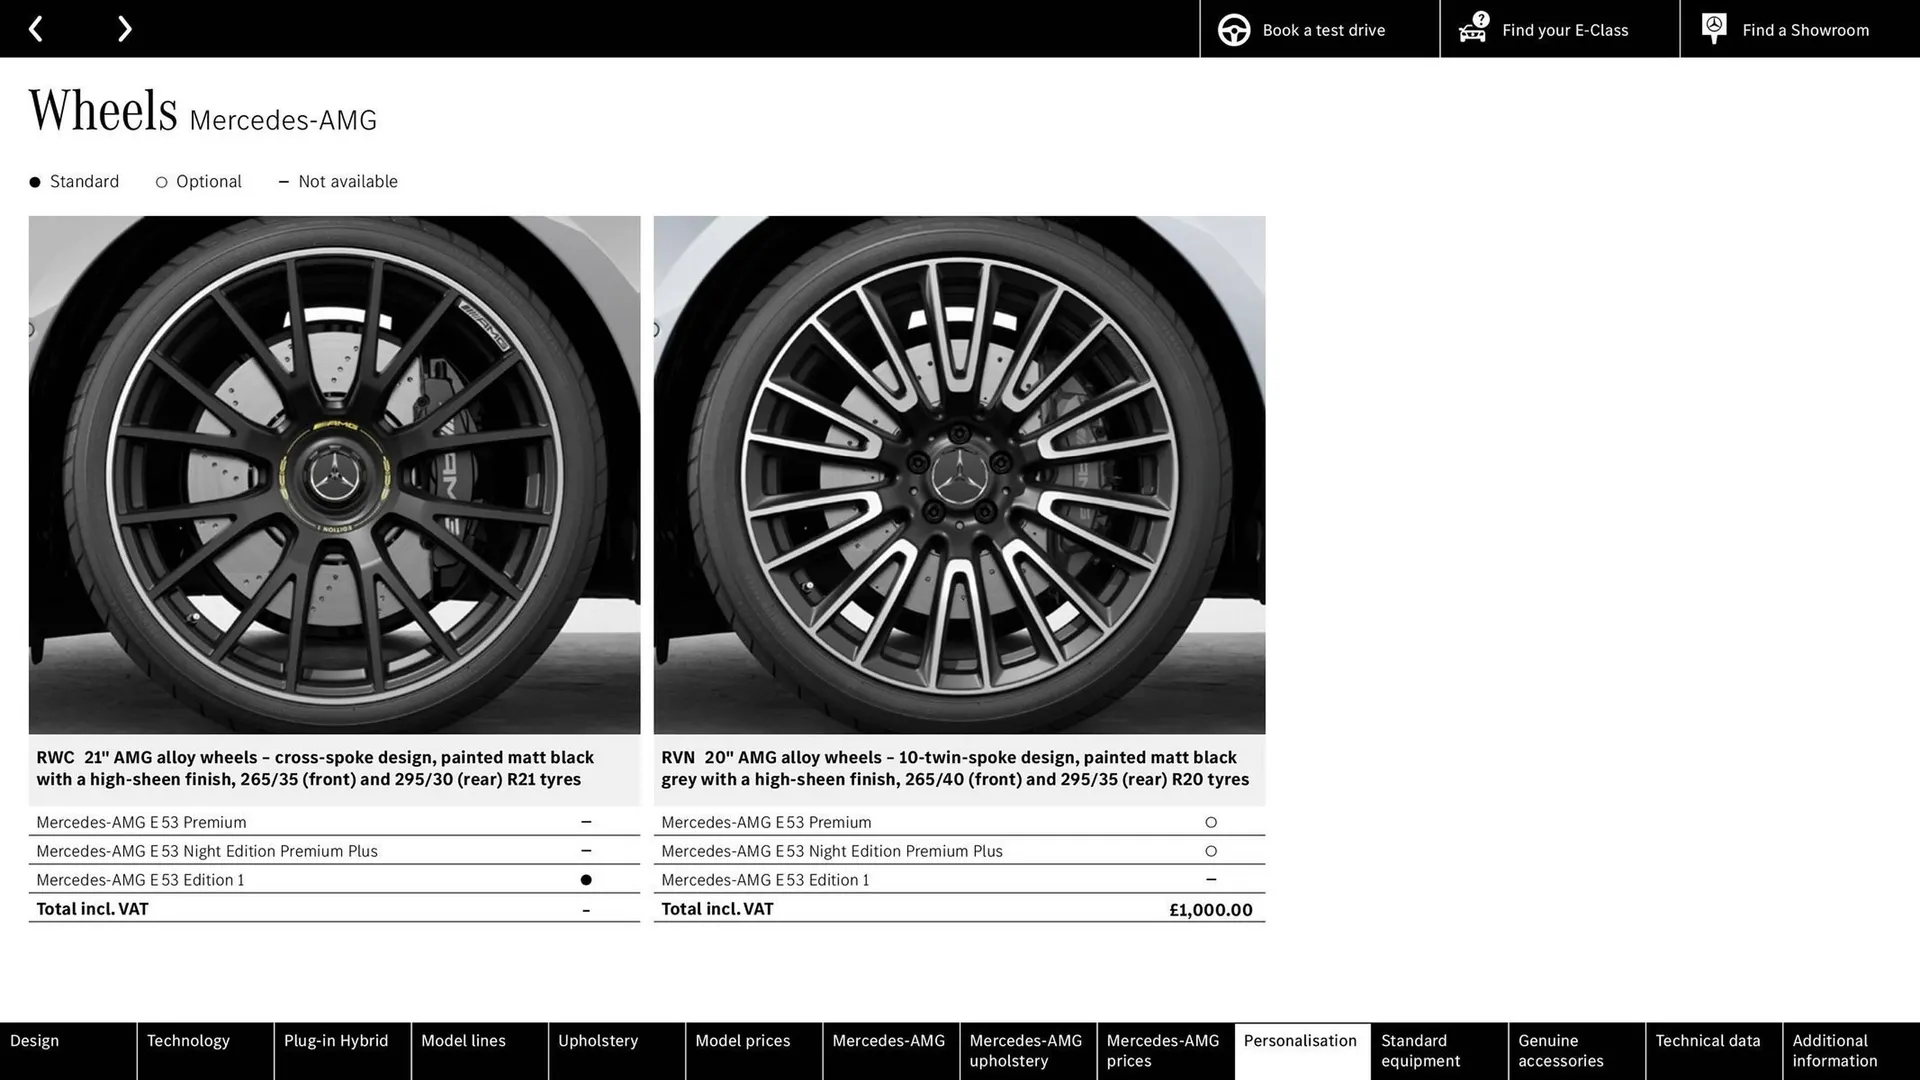
Task: Advance to next page with right chevron
Action: (124, 28)
